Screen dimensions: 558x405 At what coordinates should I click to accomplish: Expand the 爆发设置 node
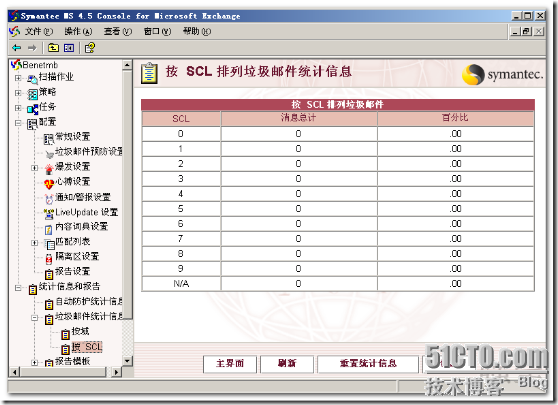(35, 168)
